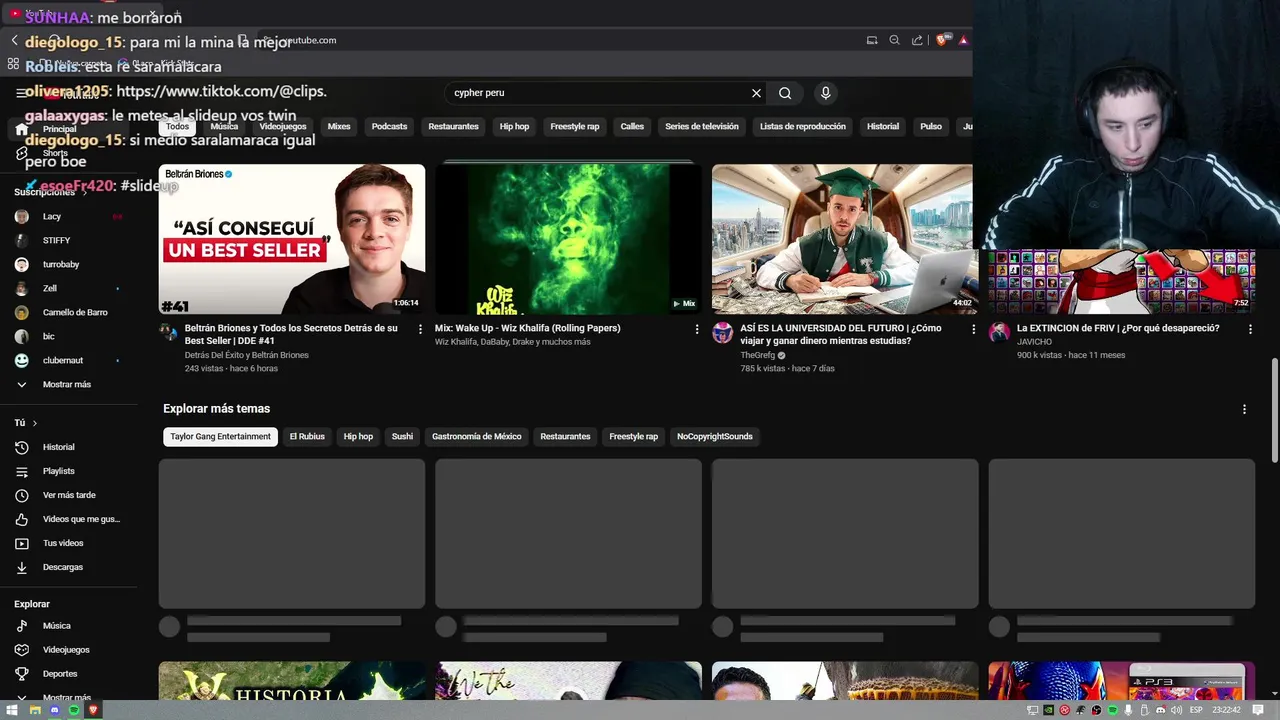Screen dimensions: 1280x720
Task: Click the volume icon in the system tray
Action: [1177, 710]
